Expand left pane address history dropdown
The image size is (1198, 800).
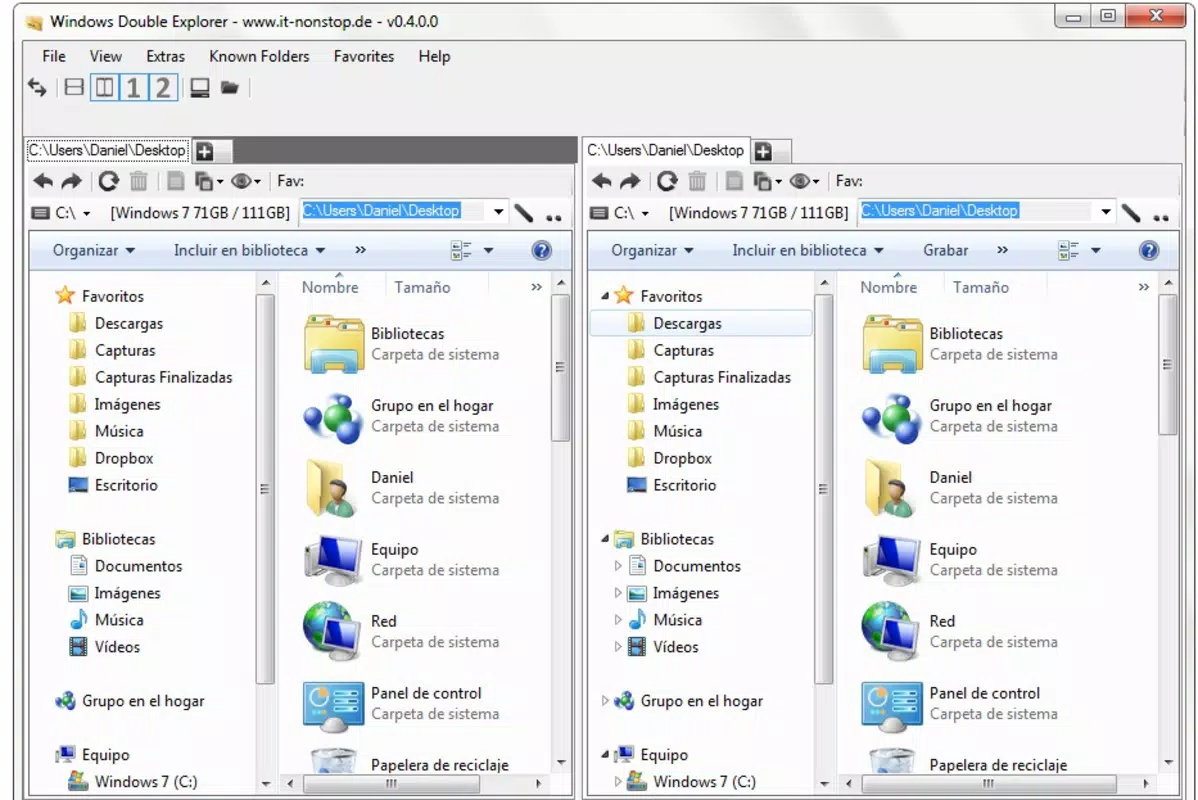(x=498, y=212)
